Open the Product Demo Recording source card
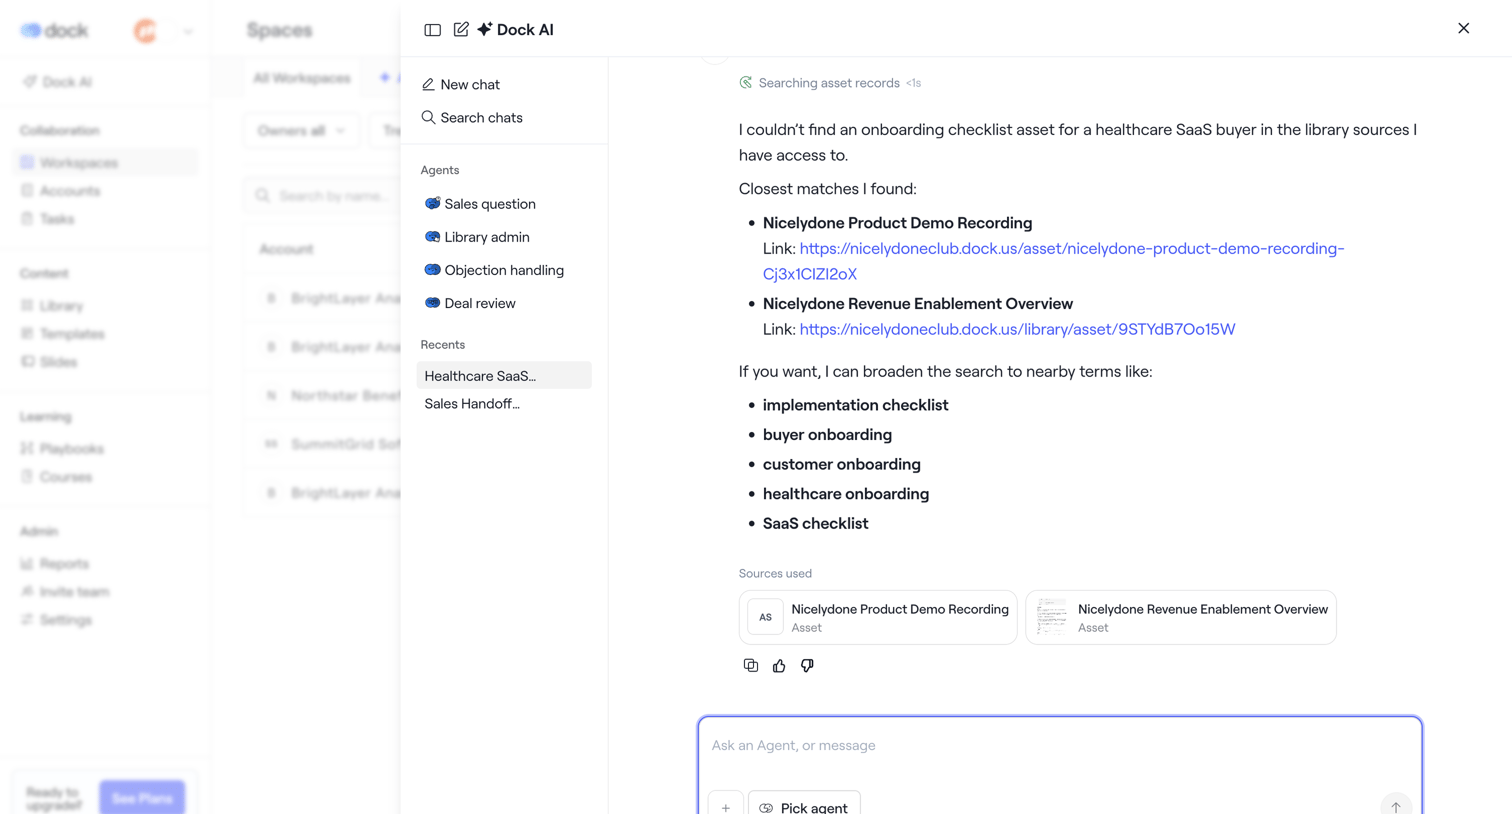This screenshot has height=814, width=1512. pos(878,617)
